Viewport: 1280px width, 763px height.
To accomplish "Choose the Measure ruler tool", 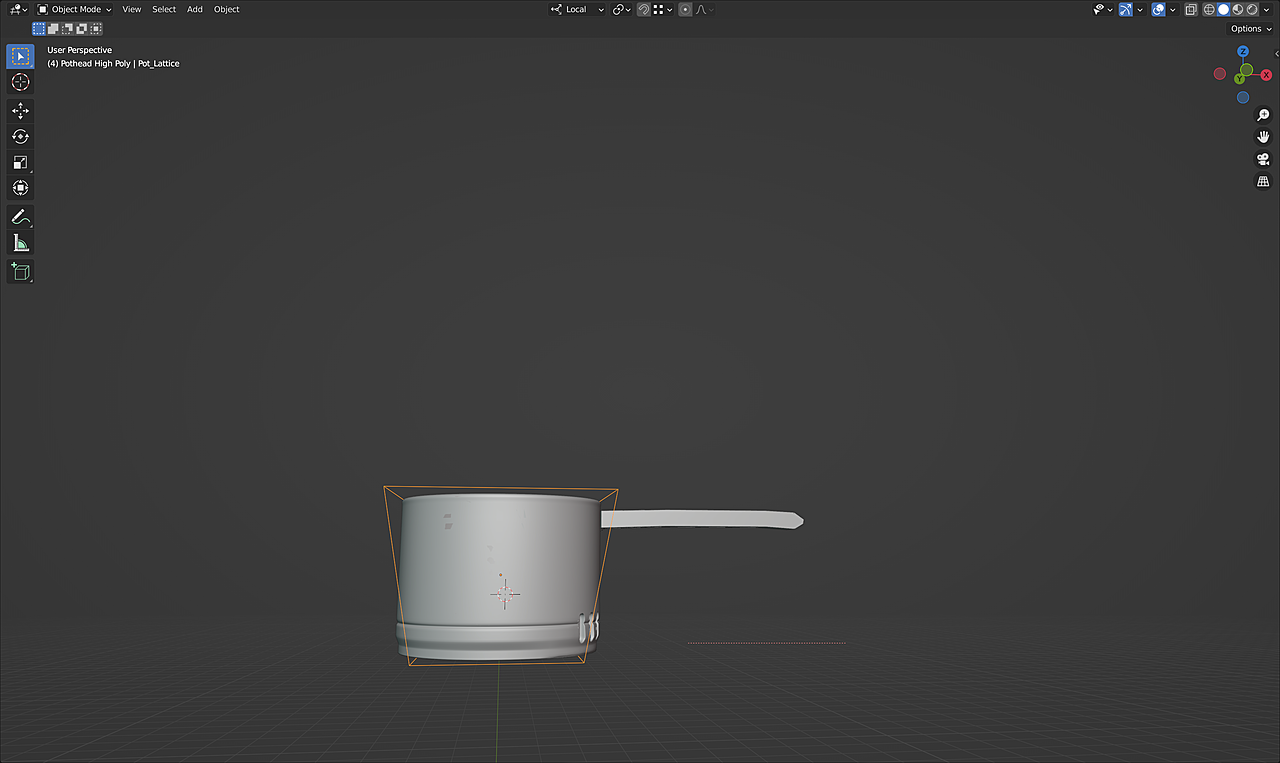I will click(x=20, y=243).
